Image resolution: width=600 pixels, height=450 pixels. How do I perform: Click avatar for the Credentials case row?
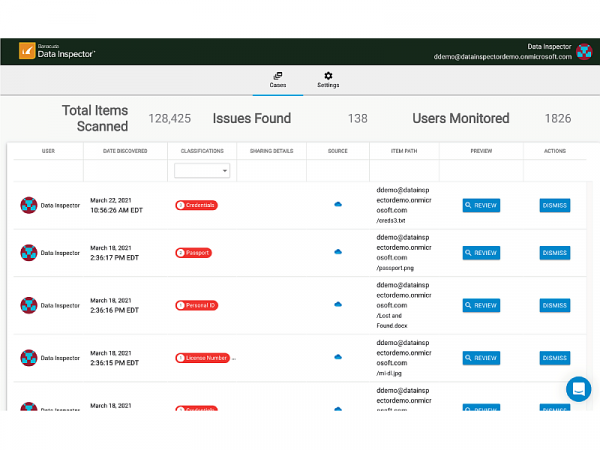point(29,205)
